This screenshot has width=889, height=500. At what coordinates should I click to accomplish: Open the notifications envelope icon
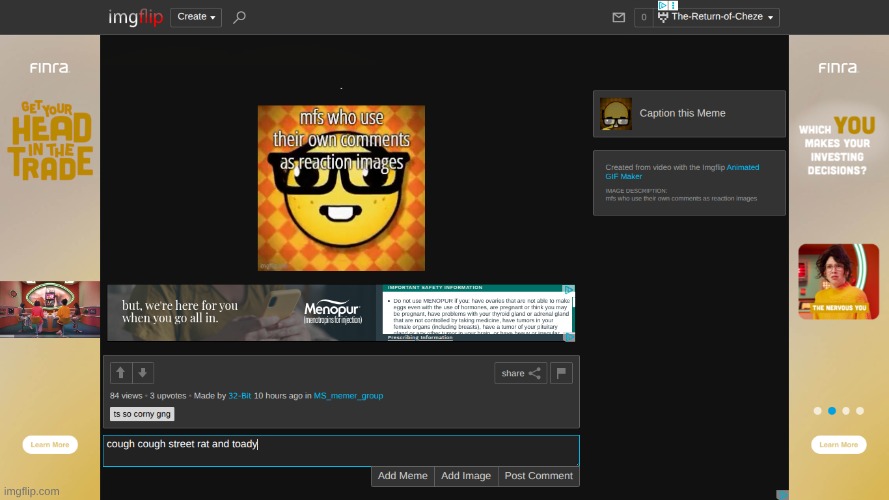(618, 17)
